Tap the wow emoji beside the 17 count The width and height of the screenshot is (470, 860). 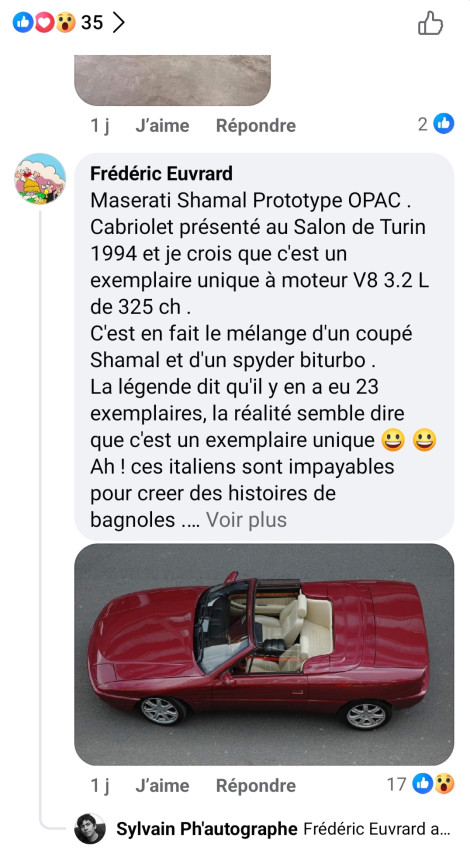coord(444,784)
